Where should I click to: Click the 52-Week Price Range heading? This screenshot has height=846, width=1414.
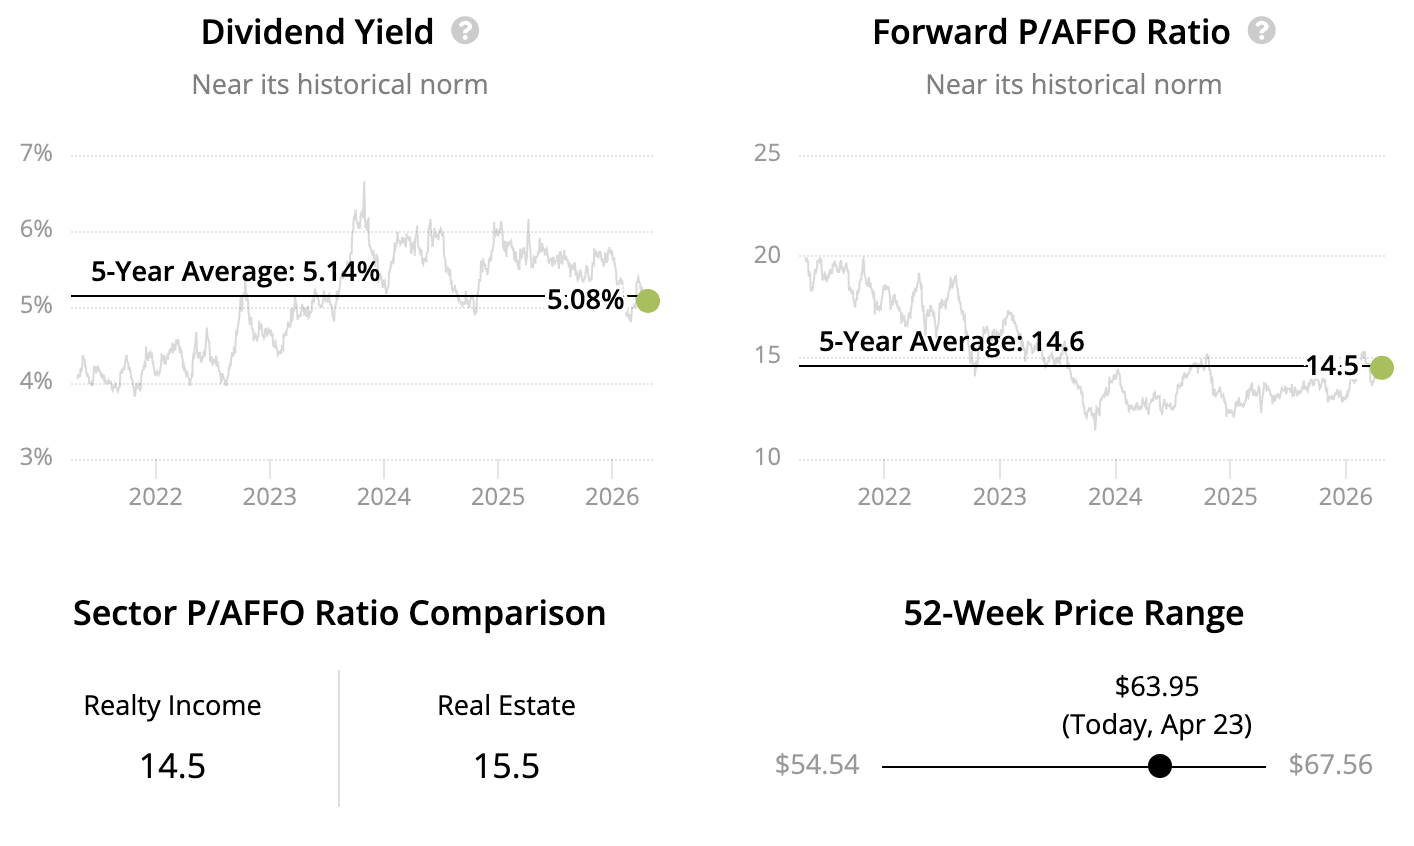click(1073, 613)
